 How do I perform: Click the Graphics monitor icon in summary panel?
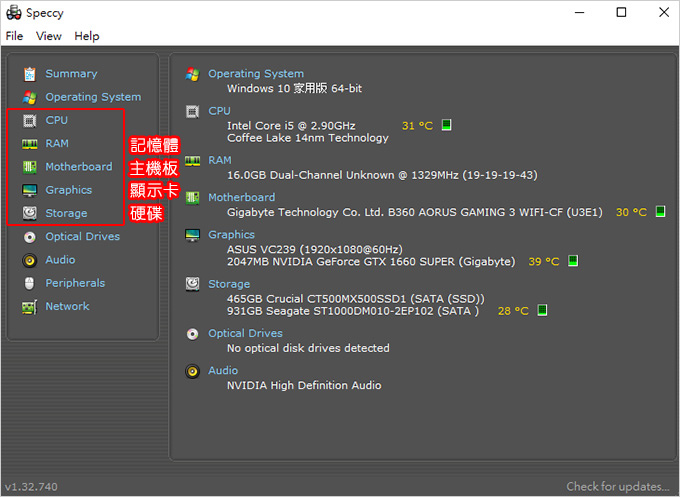pyautogui.click(x=193, y=235)
